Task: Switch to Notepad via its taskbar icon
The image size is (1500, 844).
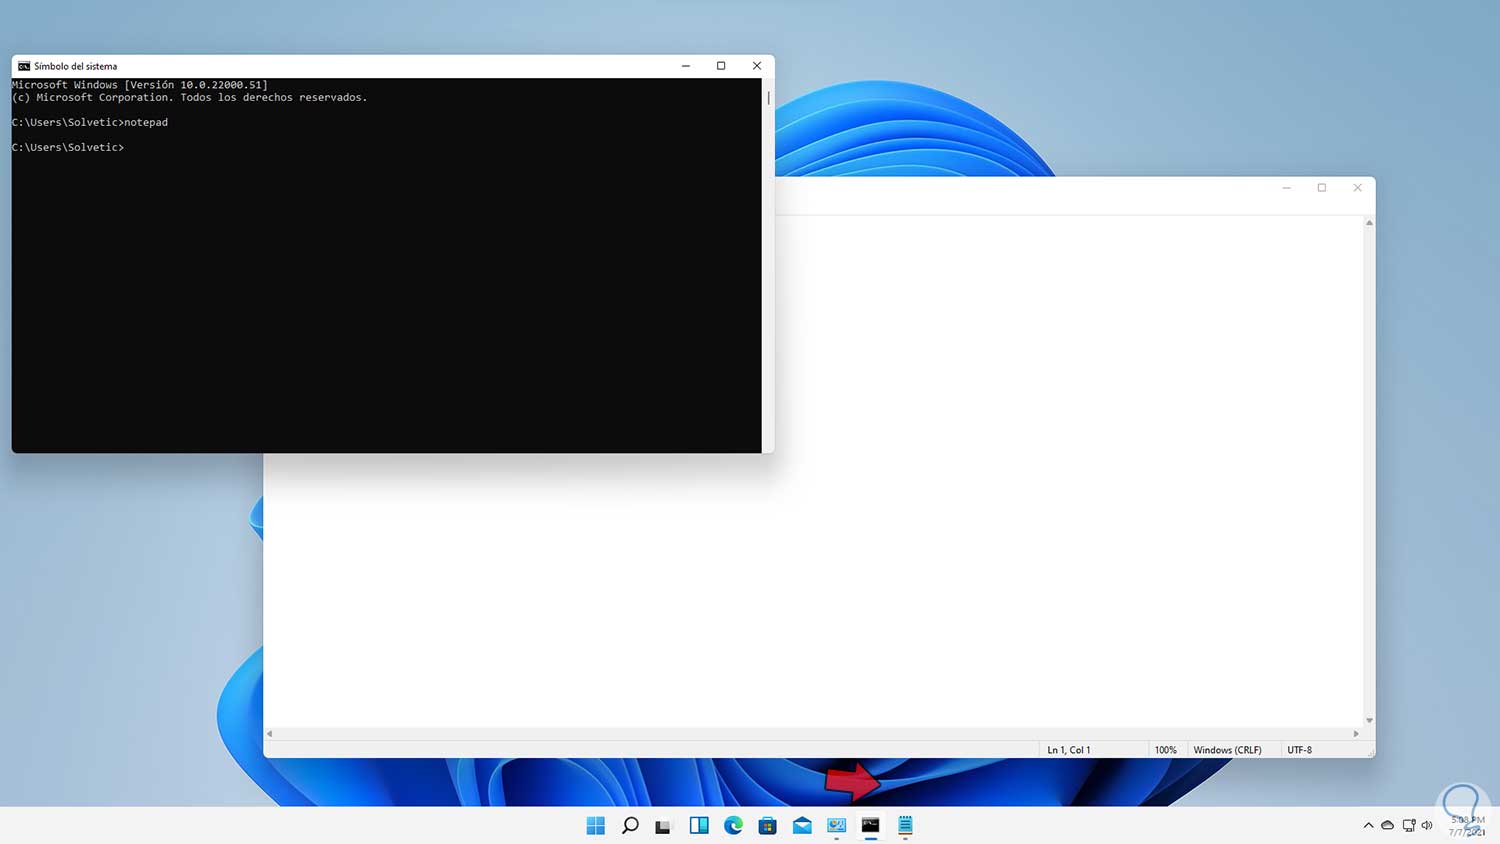Action: pyautogui.click(x=905, y=825)
